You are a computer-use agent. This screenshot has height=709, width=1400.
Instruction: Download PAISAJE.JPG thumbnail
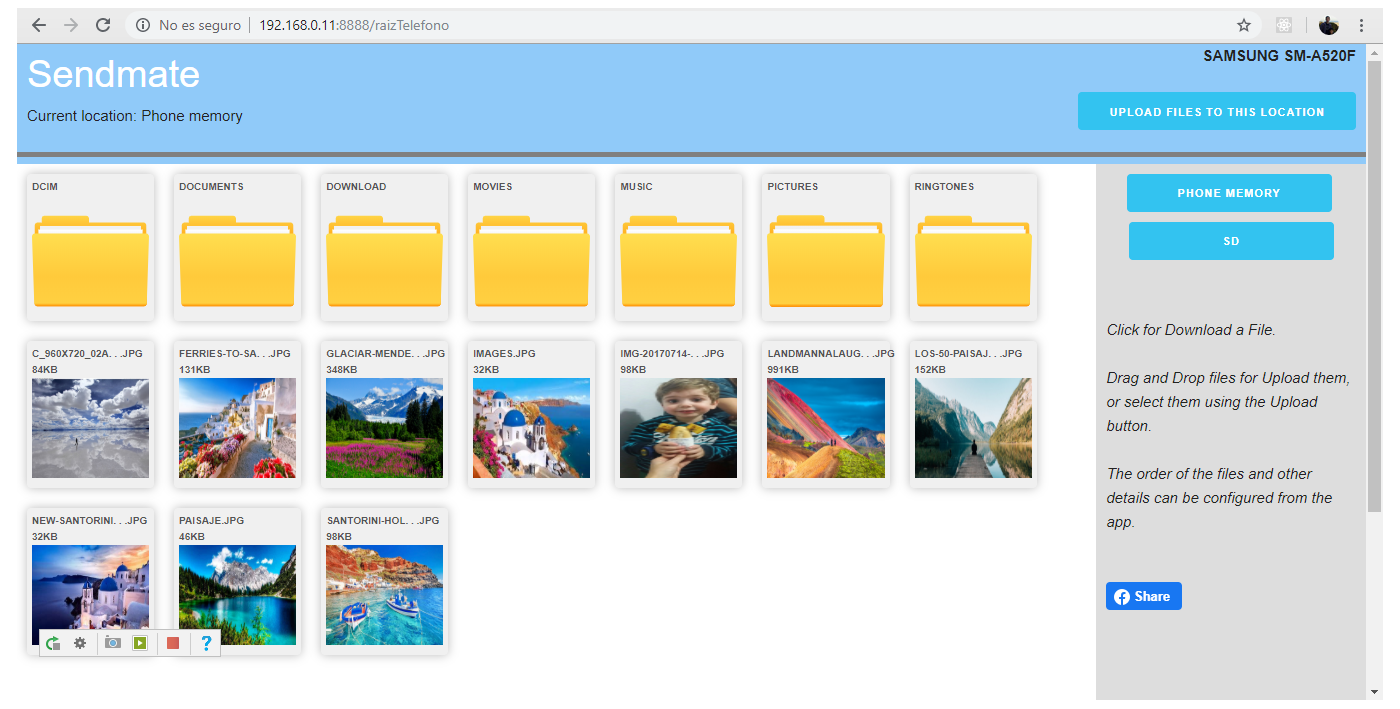(x=237, y=595)
